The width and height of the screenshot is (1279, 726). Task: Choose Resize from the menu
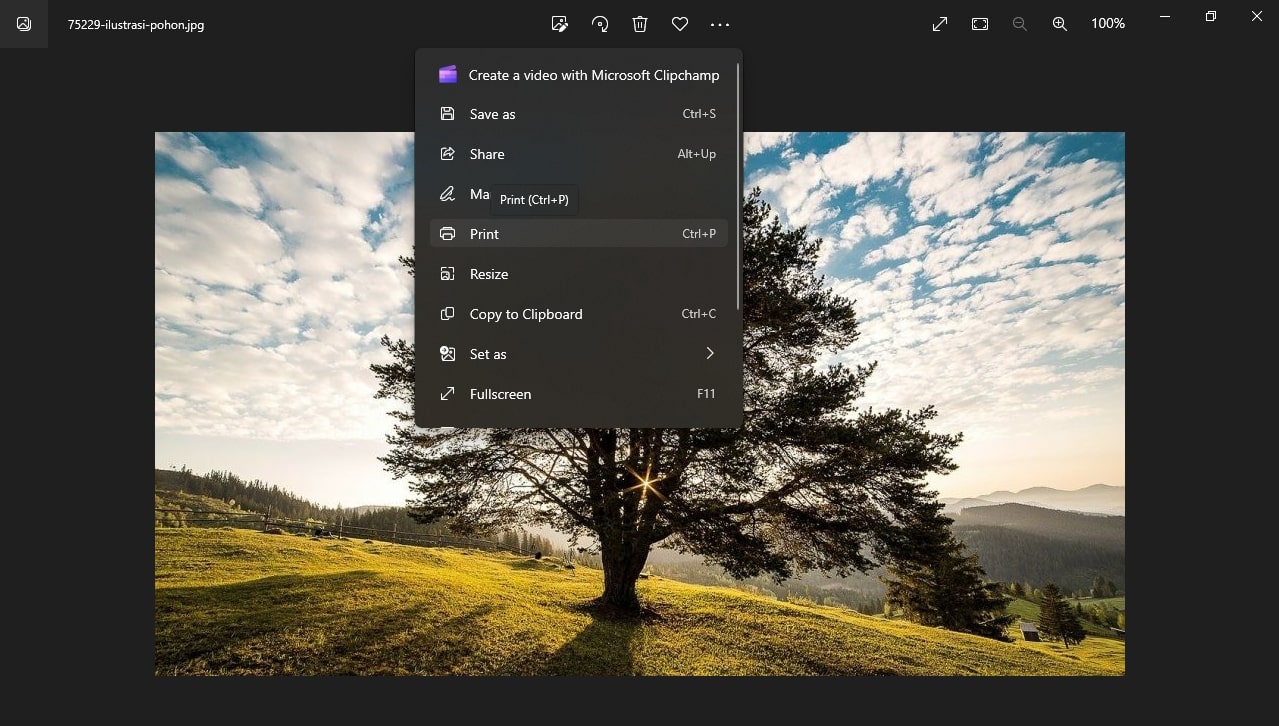pyautogui.click(x=489, y=273)
